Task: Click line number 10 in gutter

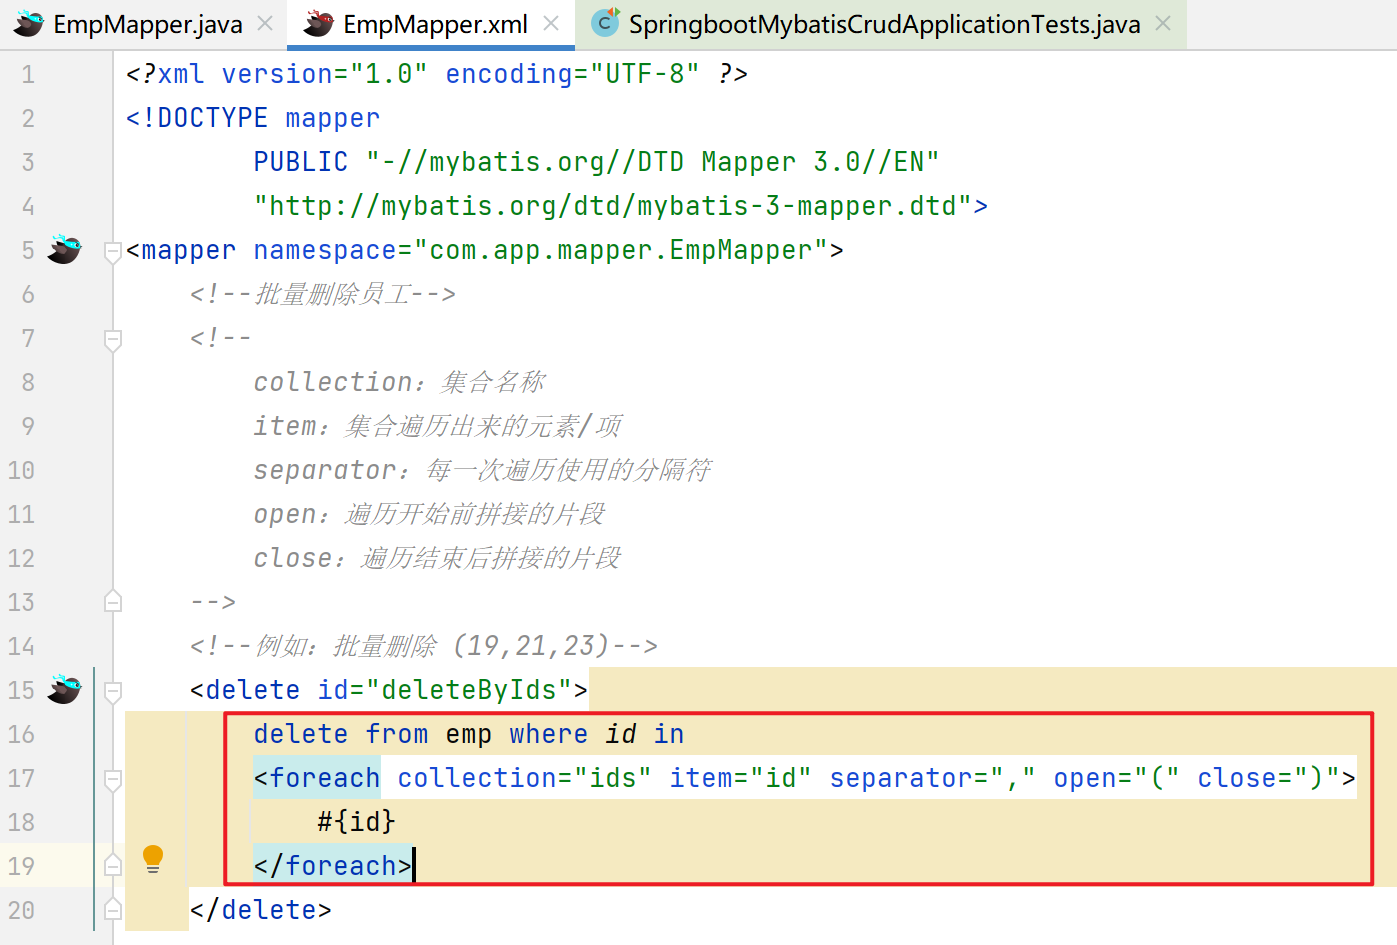Action: 21,470
